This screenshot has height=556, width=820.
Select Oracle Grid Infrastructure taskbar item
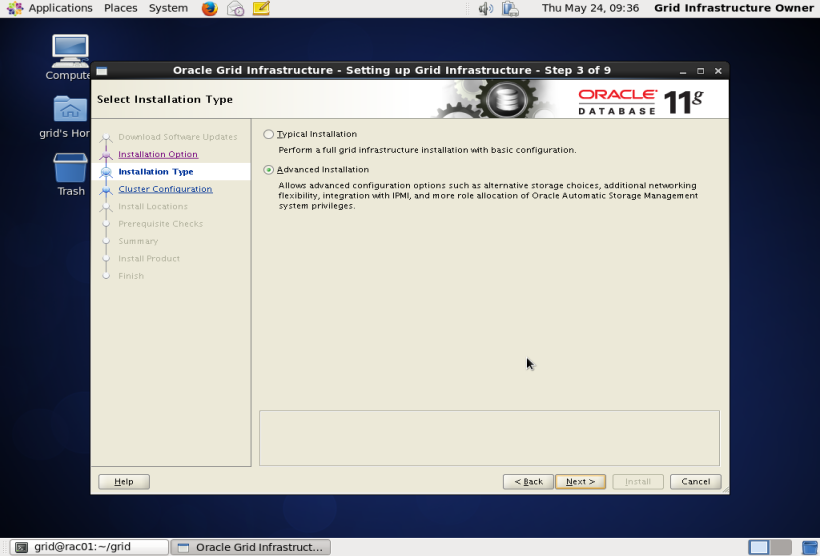coord(251,547)
